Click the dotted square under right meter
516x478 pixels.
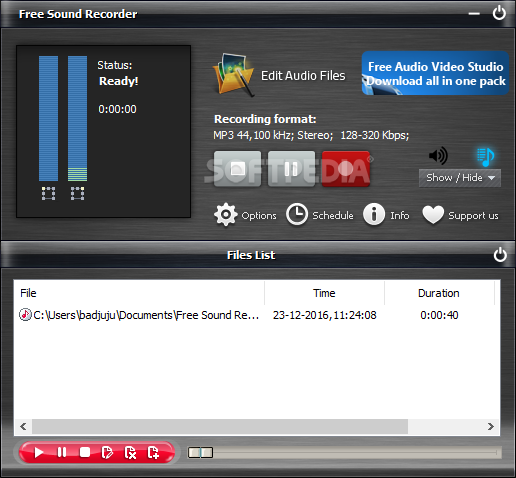click(77, 193)
